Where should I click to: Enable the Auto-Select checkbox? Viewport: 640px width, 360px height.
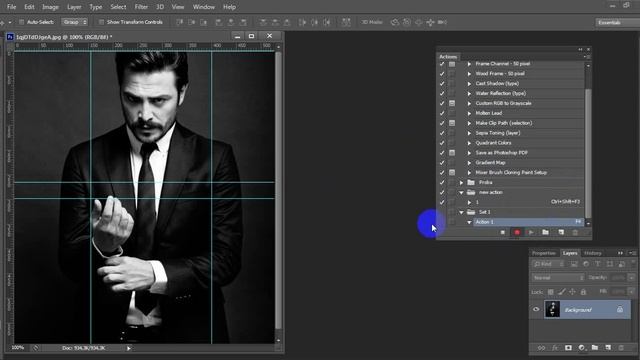point(22,22)
